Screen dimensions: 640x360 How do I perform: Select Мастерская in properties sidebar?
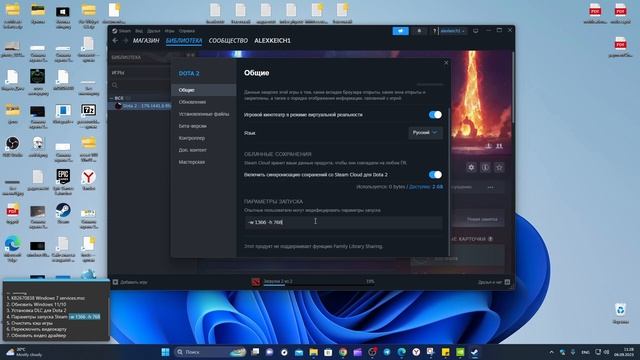coord(204,162)
